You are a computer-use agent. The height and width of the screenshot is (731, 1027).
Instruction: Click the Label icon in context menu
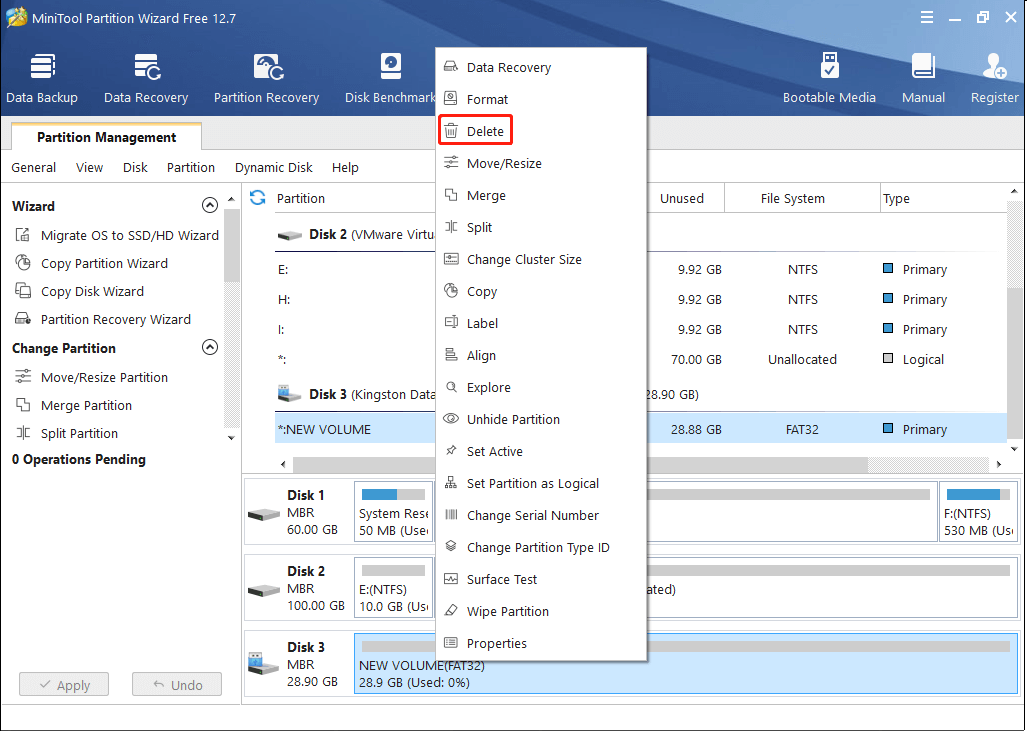click(x=451, y=322)
